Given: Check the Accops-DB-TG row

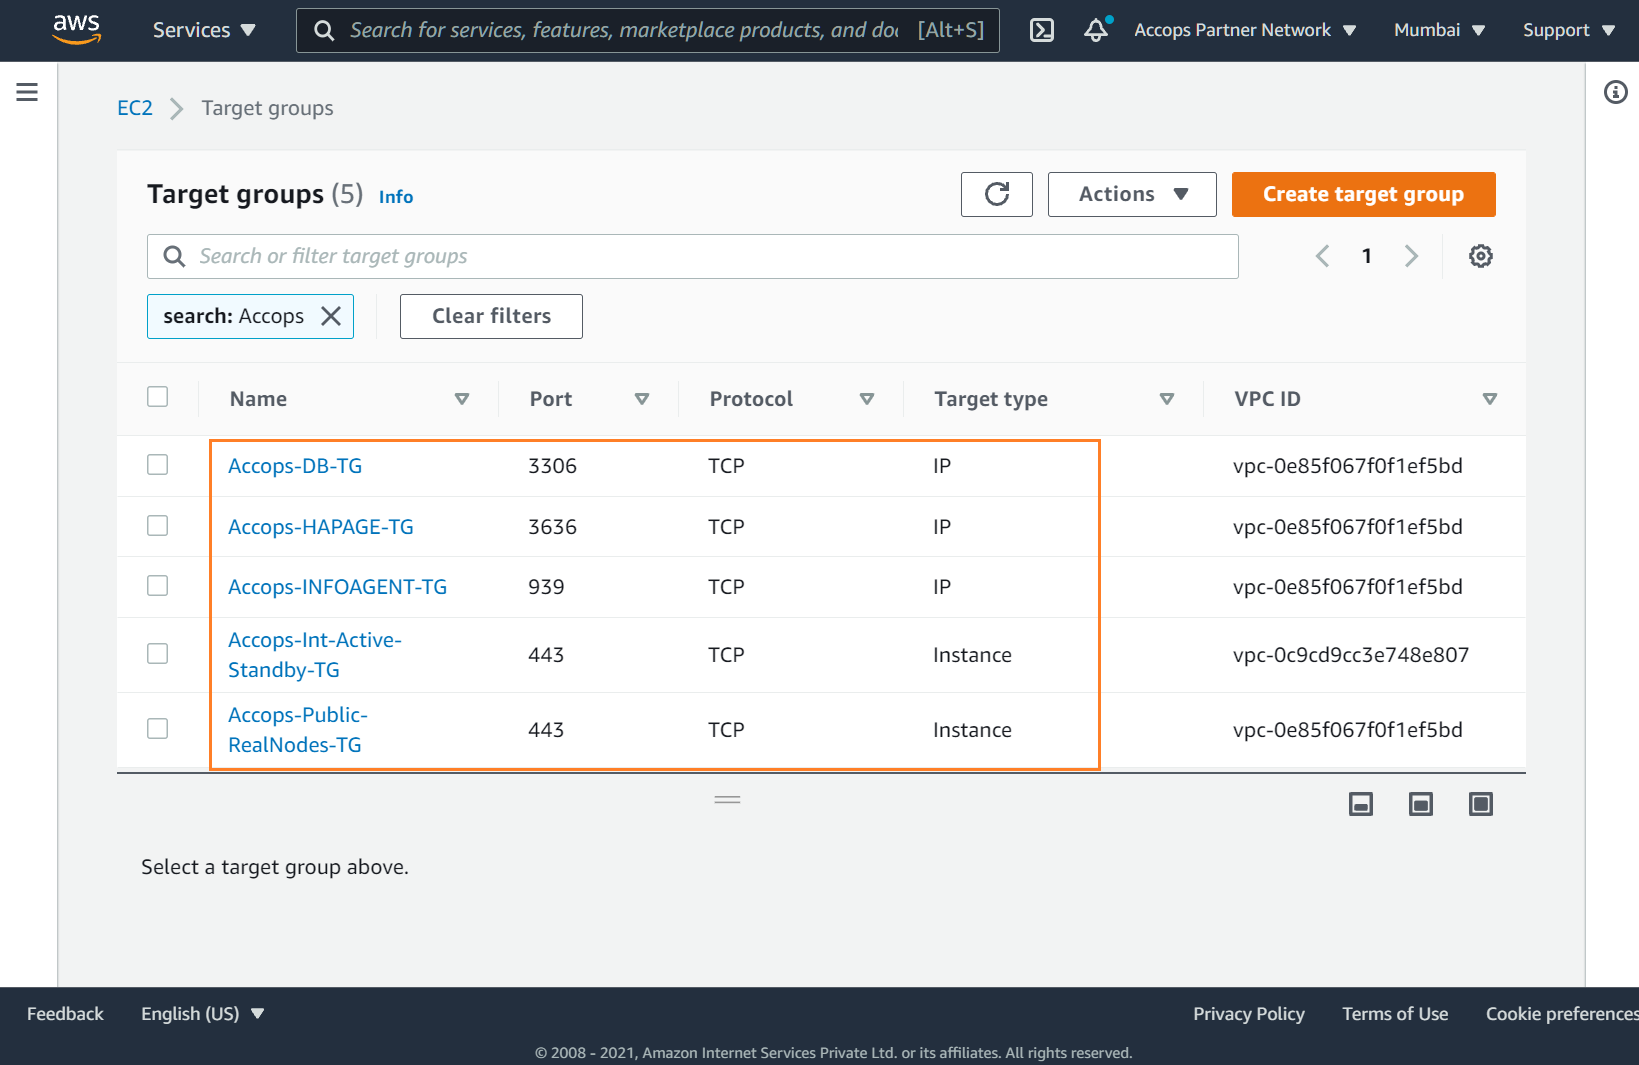Looking at the screenshot, I should [158, 465].
